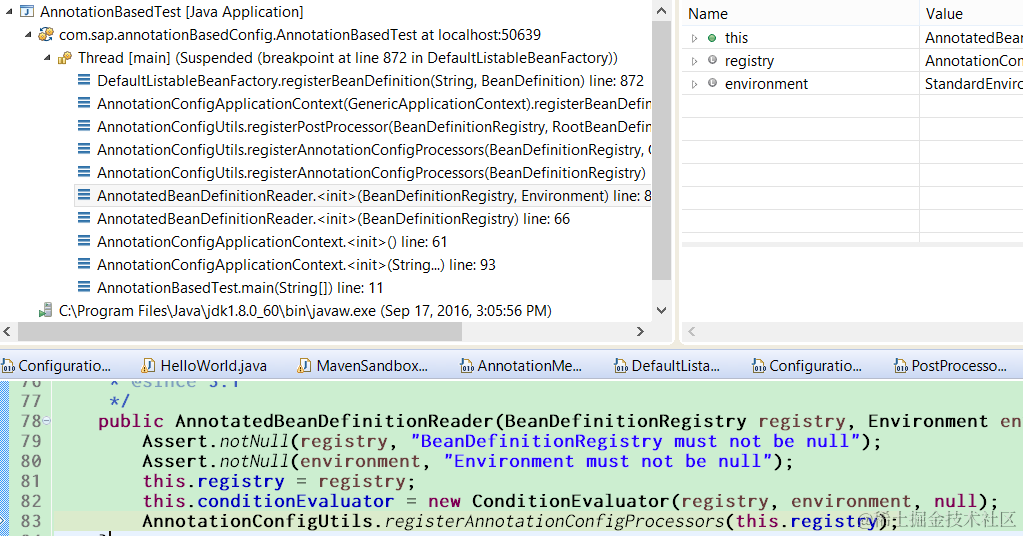The image size is (1023, 536).
Task: Expand the 'this' variable
Action: (695, 38)
